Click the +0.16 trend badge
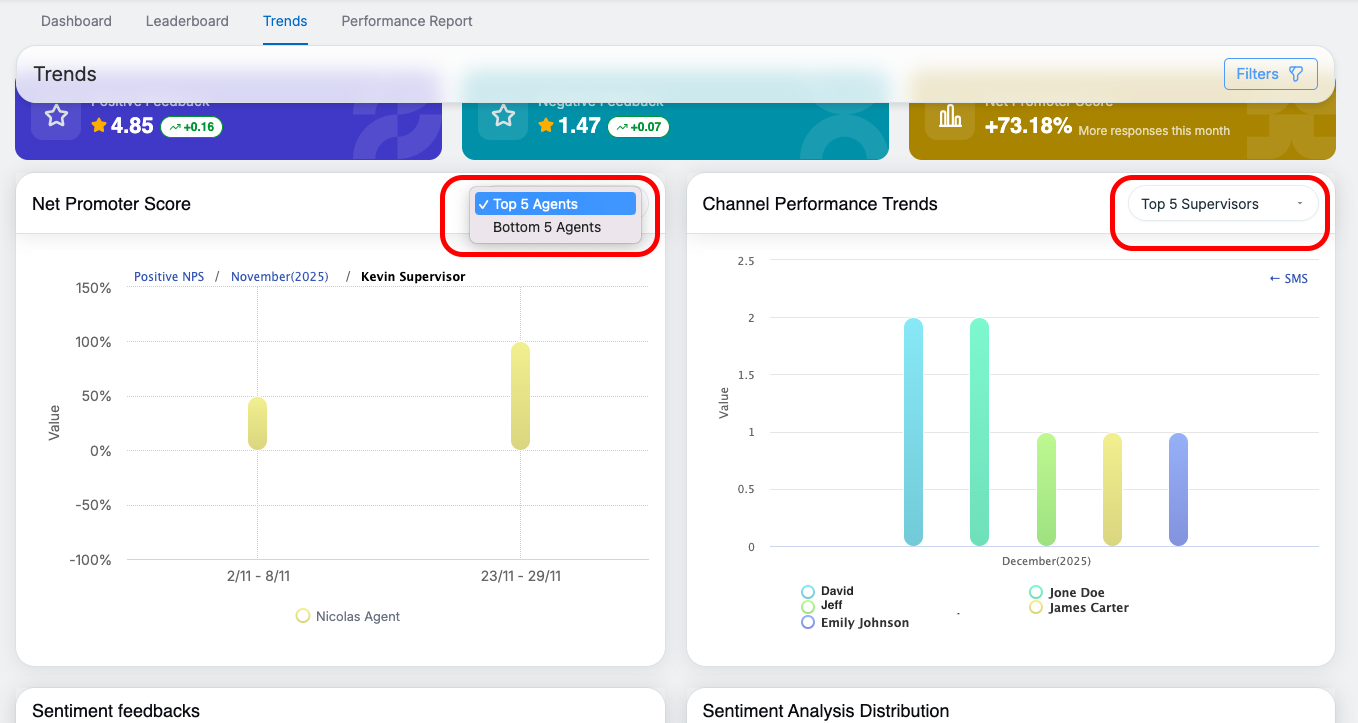 (191, 127)
